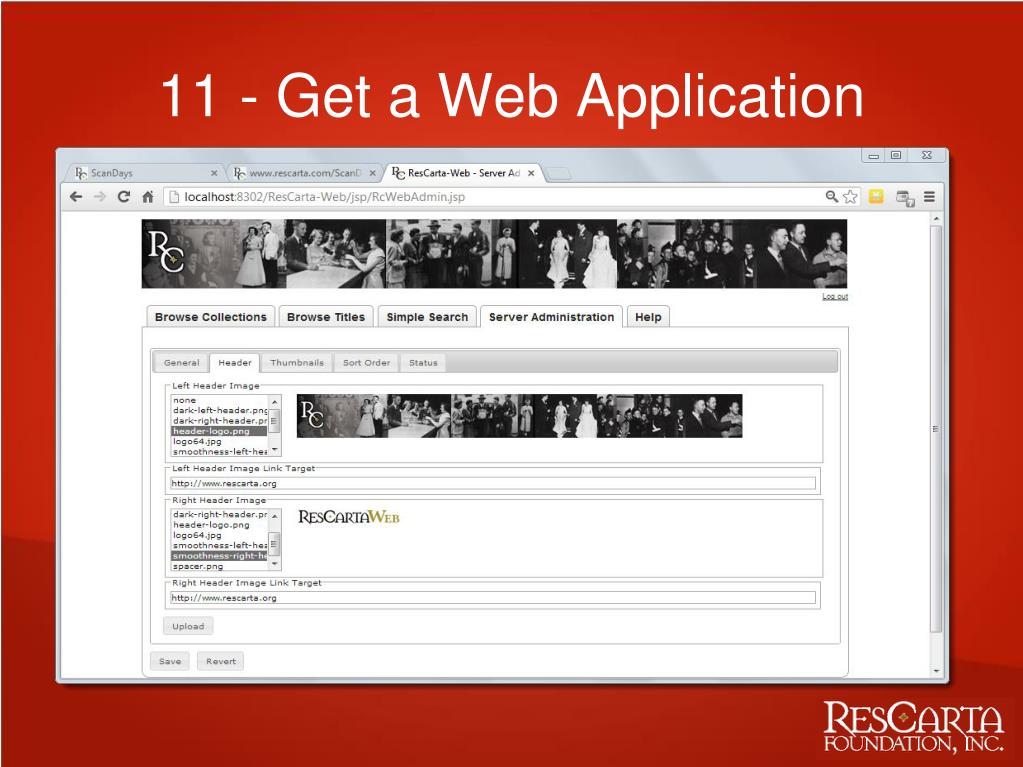Viewport: 1023px width, 767px height.
Task: Click the zoom magnifier icon in address bar
Action: point(831,196)
